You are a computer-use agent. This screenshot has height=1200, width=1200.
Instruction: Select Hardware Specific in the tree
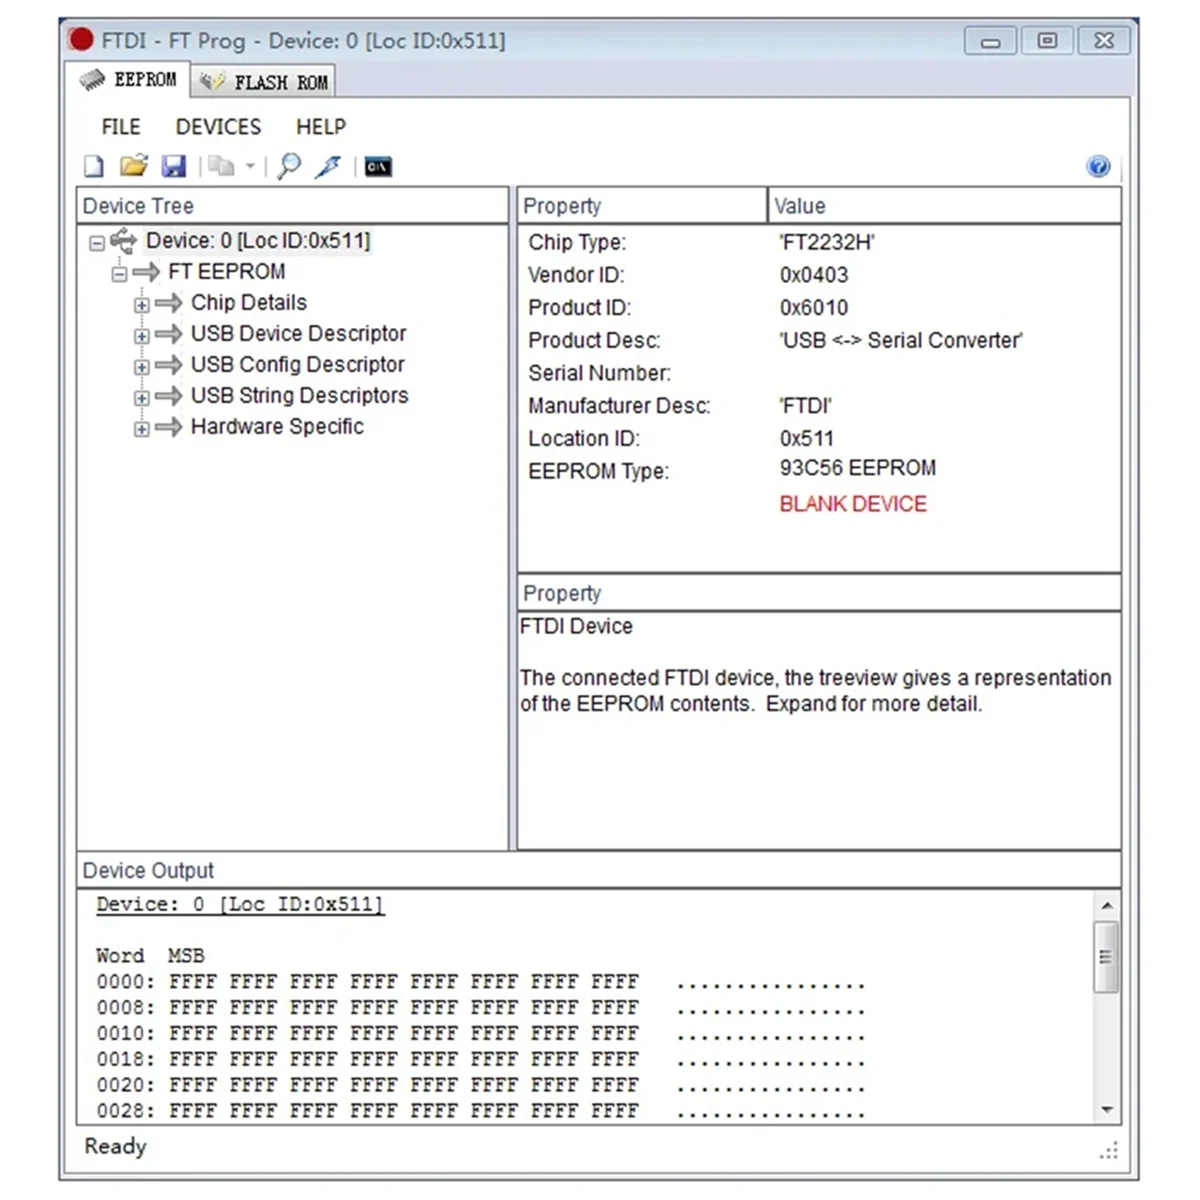(277, 427)
